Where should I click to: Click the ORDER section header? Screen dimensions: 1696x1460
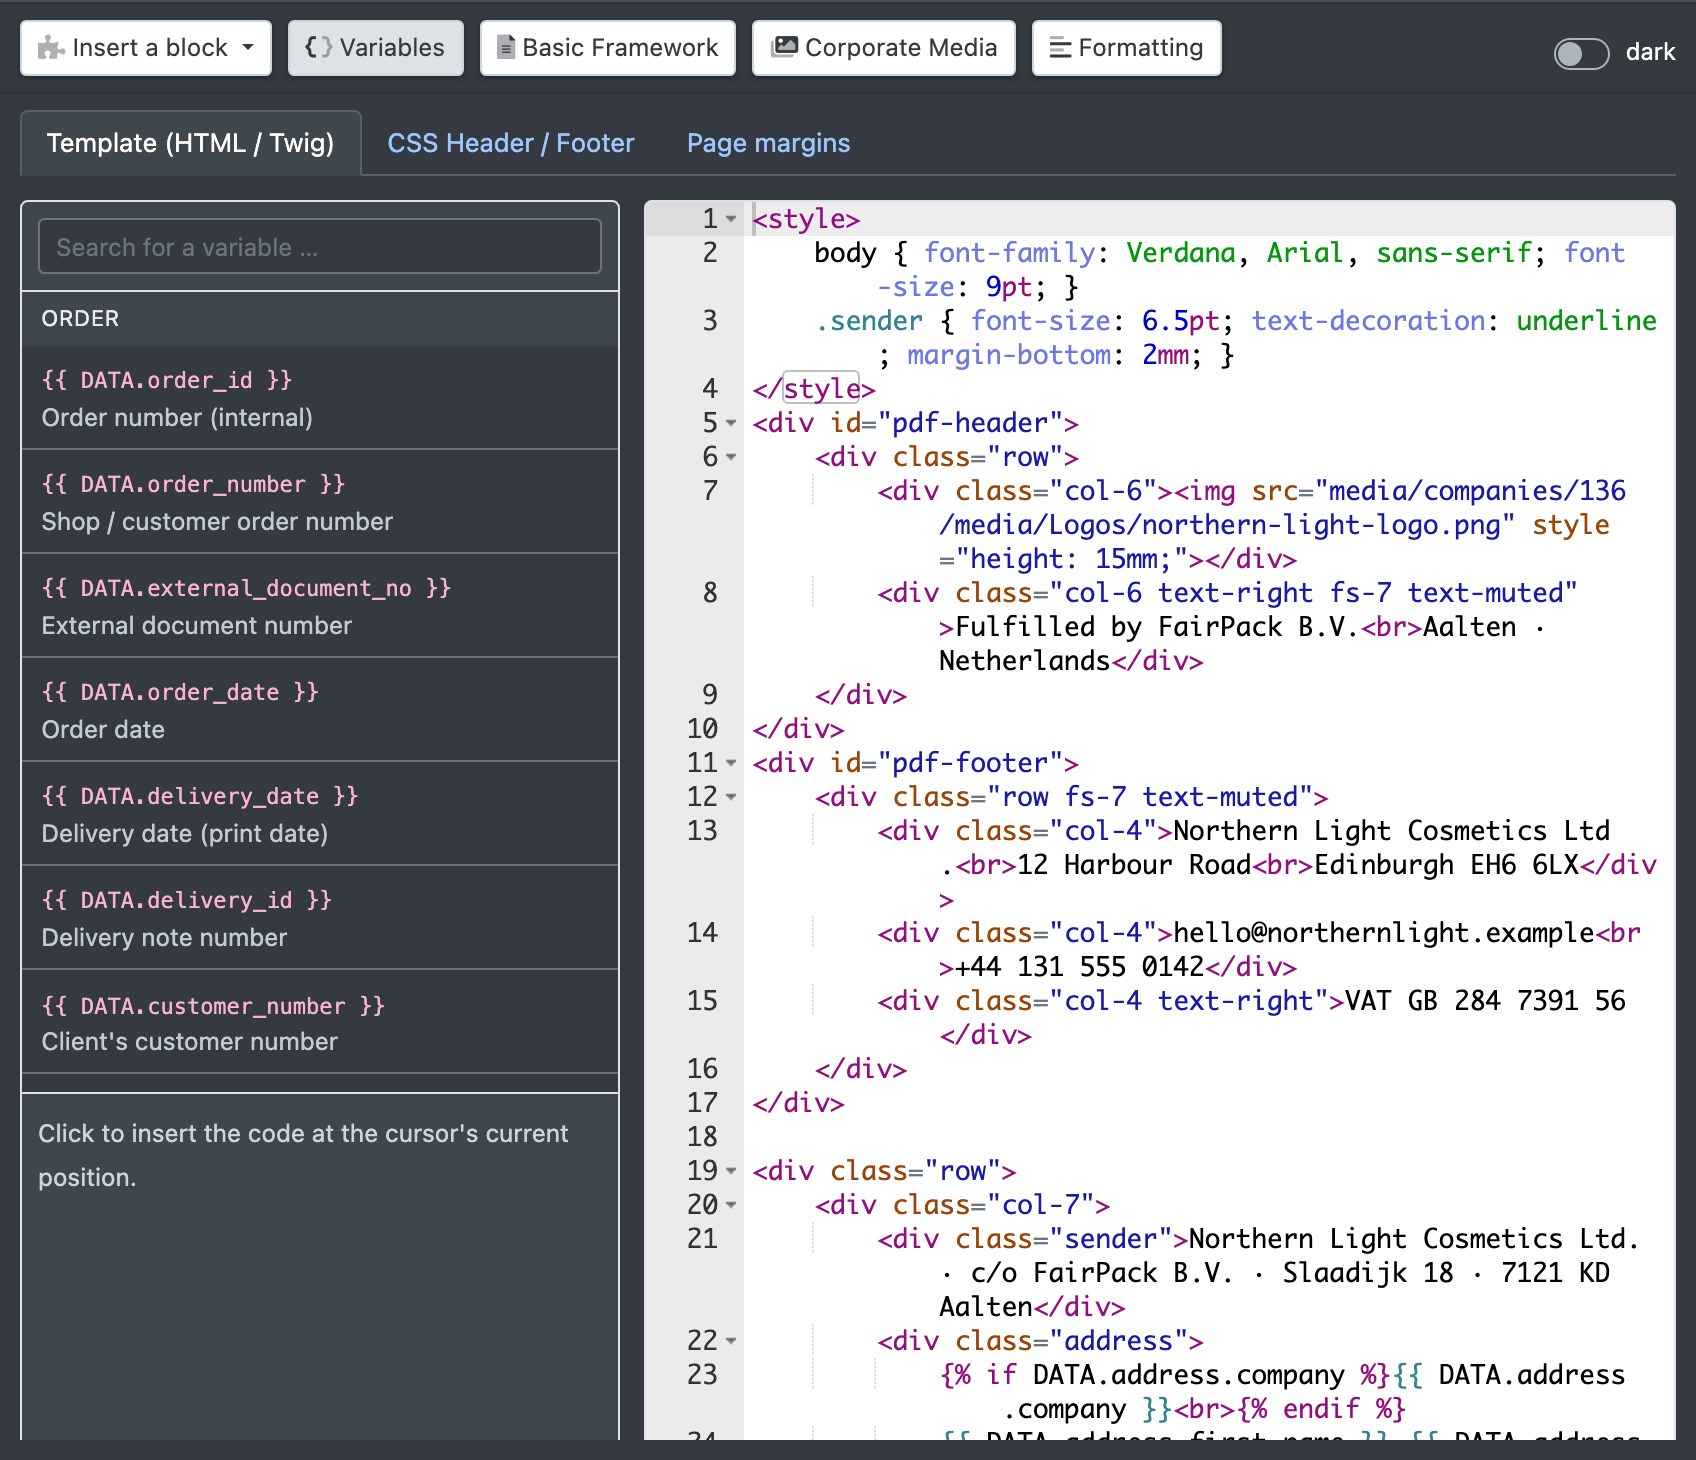coord(320,319)
